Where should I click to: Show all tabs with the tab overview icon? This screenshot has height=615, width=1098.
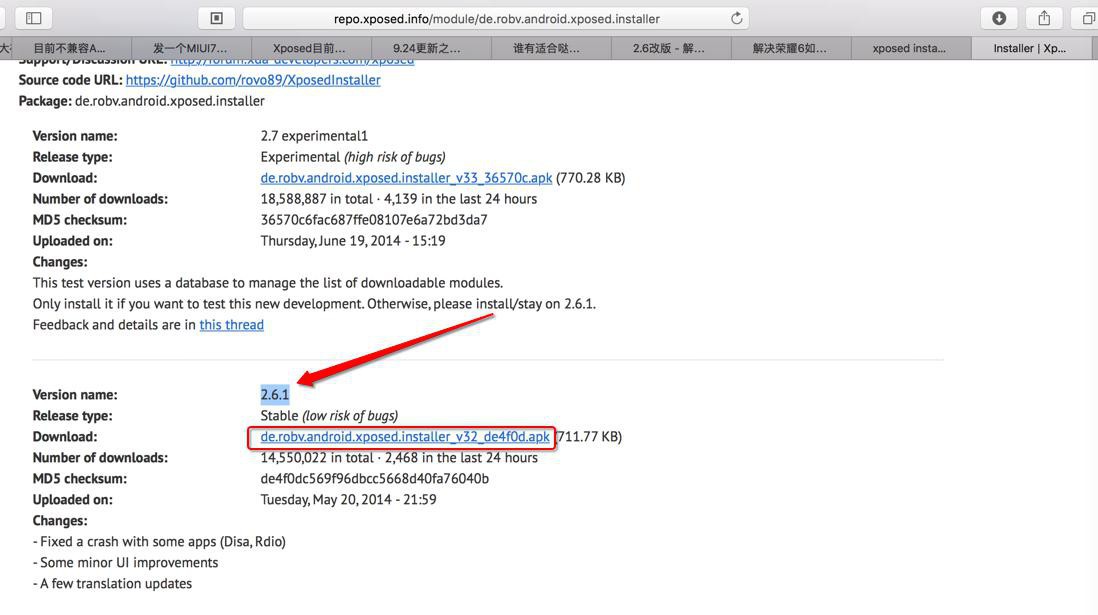click(x=1087, y=18)
